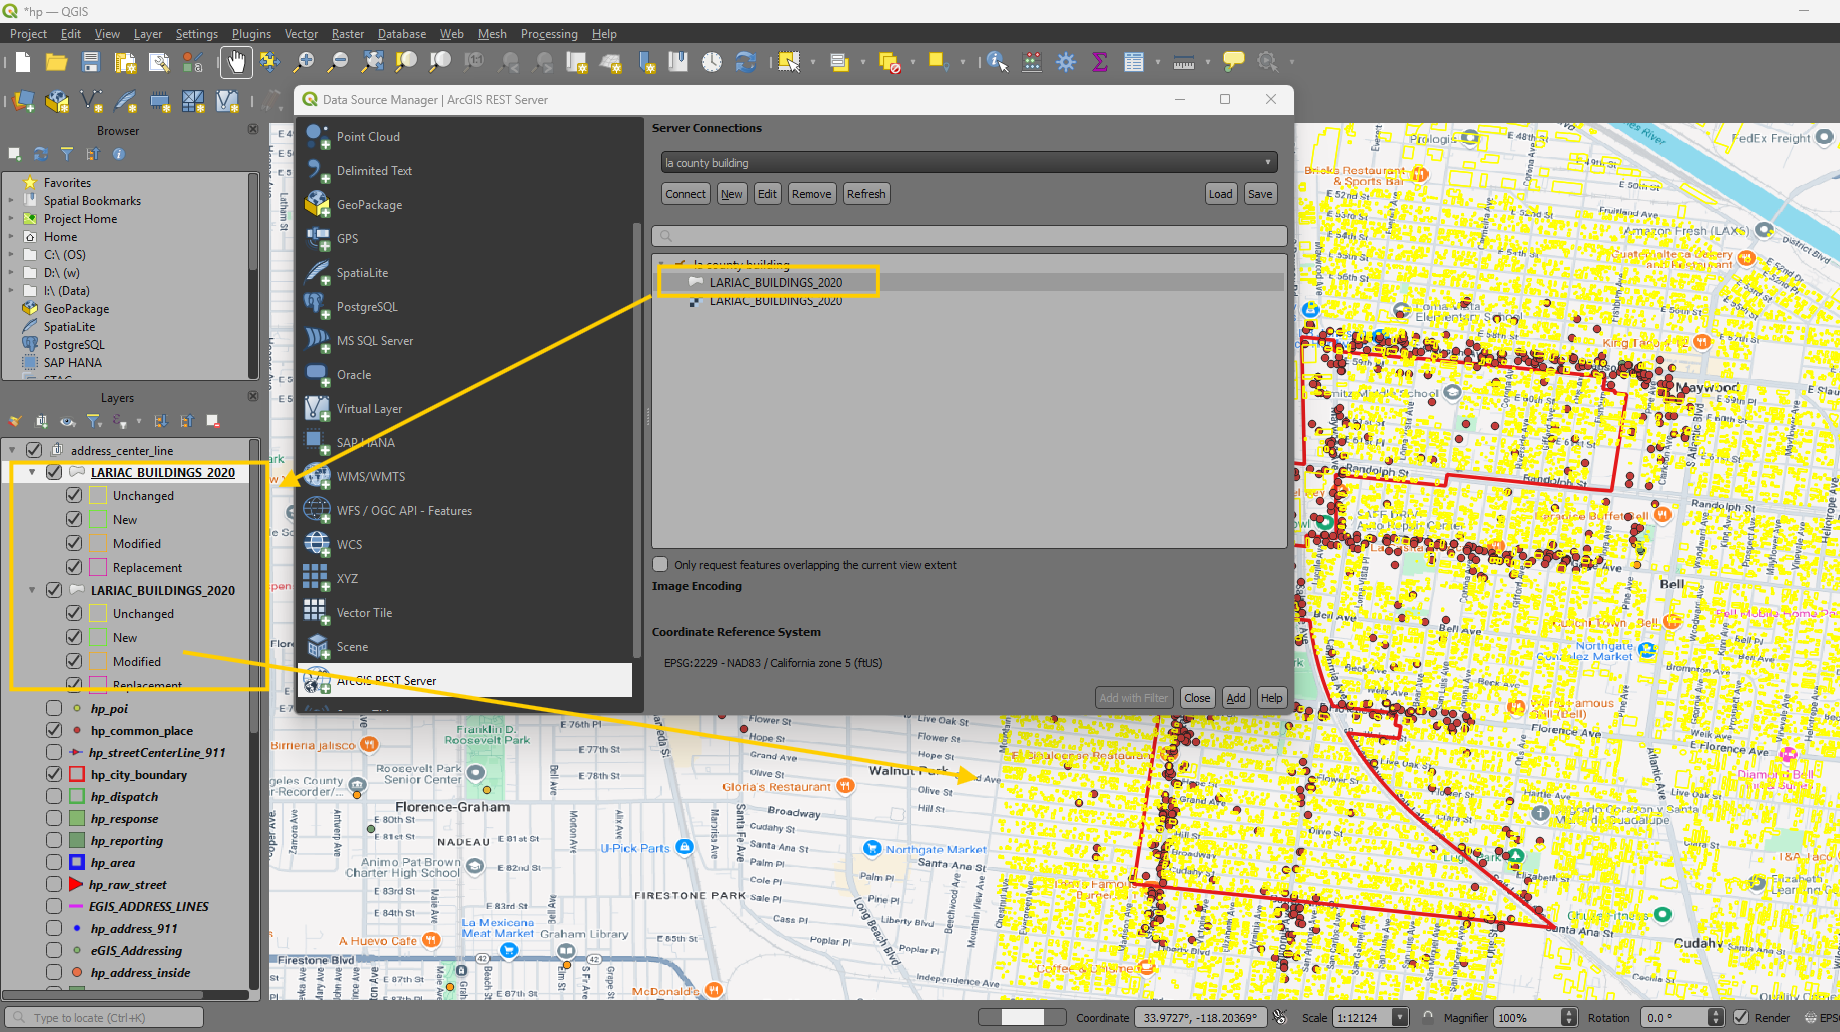
Task: Click the Load connections button
Action: click(x=1220, y=194)
